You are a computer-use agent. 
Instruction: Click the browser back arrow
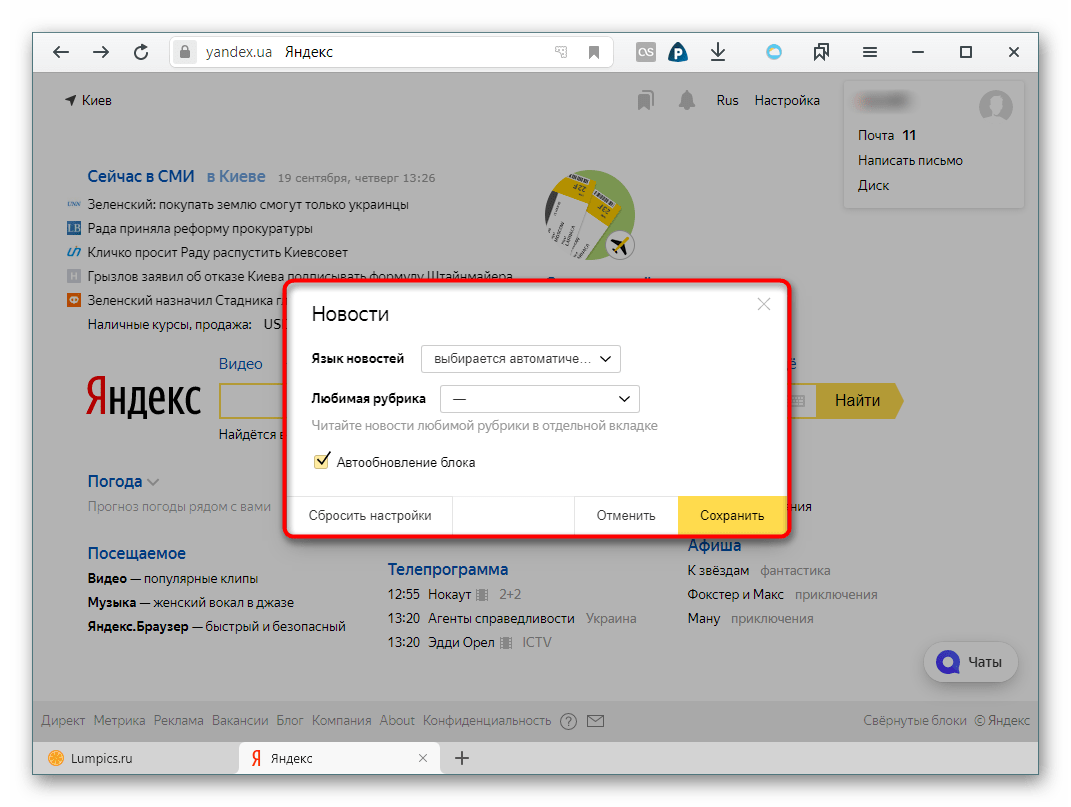click(61, 53)
